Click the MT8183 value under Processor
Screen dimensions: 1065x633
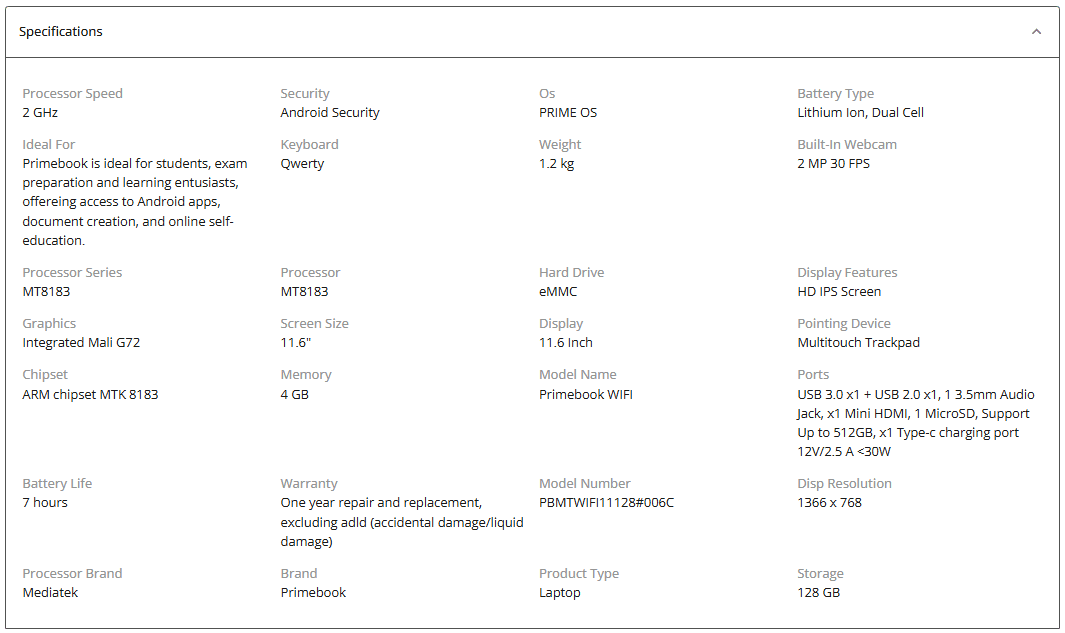pyautogui.click(x=304, y=291)
